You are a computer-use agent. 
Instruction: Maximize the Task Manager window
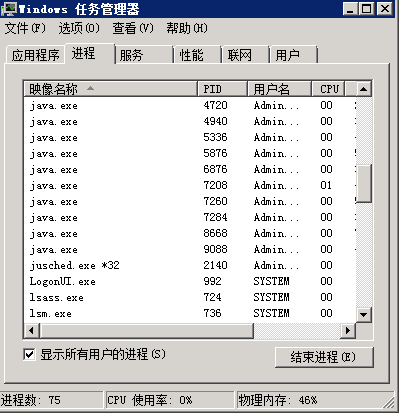coord(367,9)
